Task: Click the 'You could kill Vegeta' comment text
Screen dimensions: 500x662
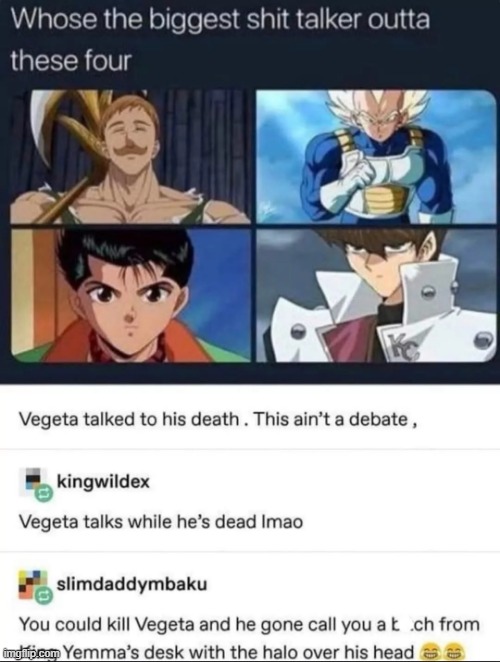Action: [249, 638]
